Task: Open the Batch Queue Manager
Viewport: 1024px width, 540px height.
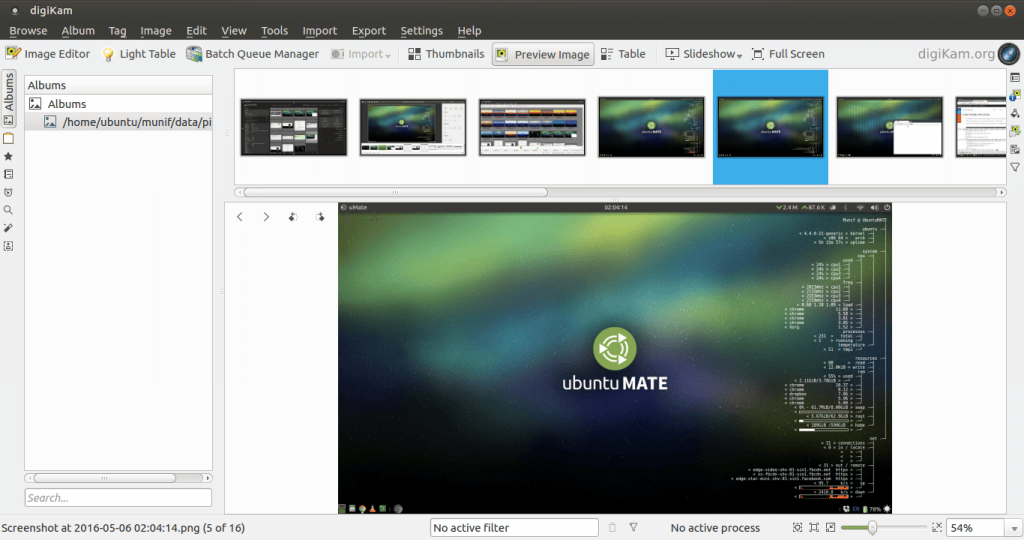Action: 252,54
